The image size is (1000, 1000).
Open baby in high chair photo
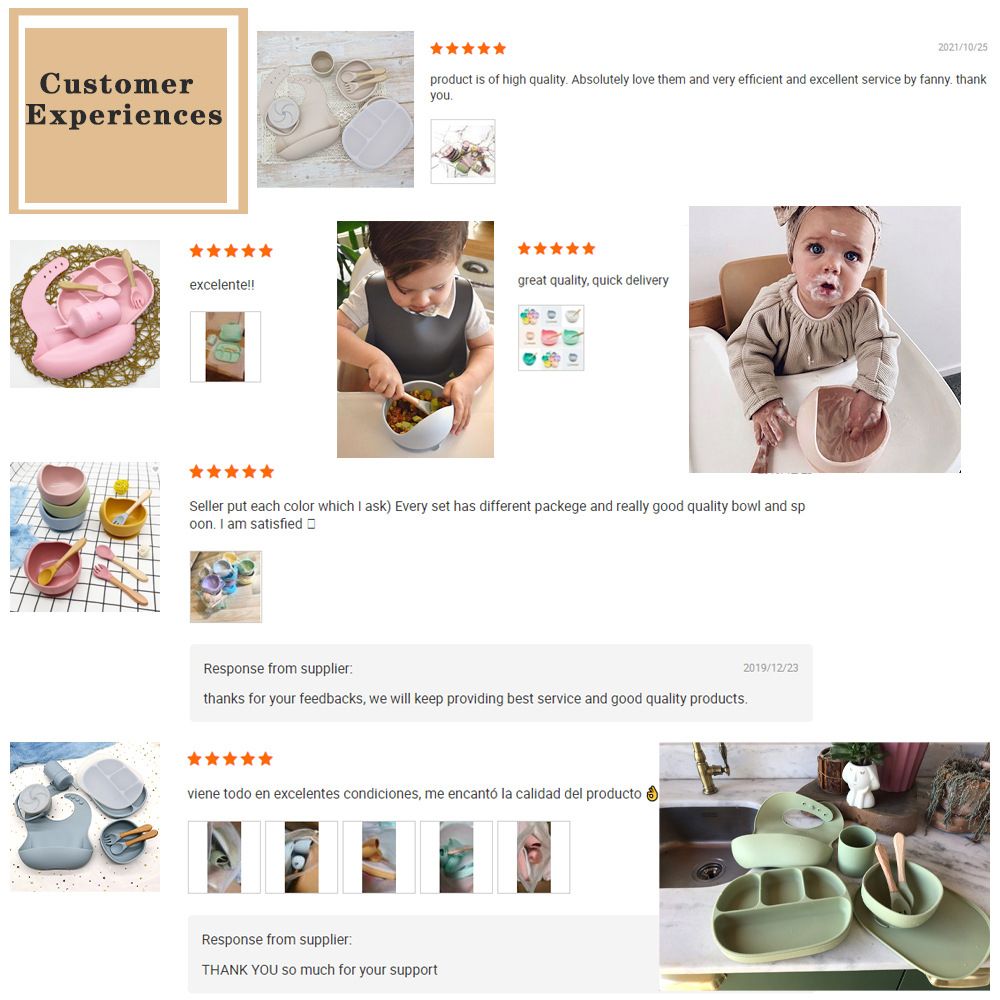point(825,339)
